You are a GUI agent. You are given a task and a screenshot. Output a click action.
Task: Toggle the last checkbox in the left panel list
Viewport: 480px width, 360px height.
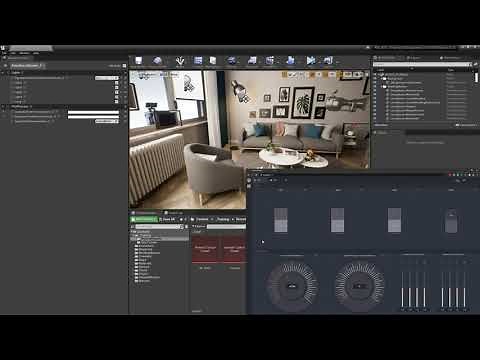coord(117,101)
